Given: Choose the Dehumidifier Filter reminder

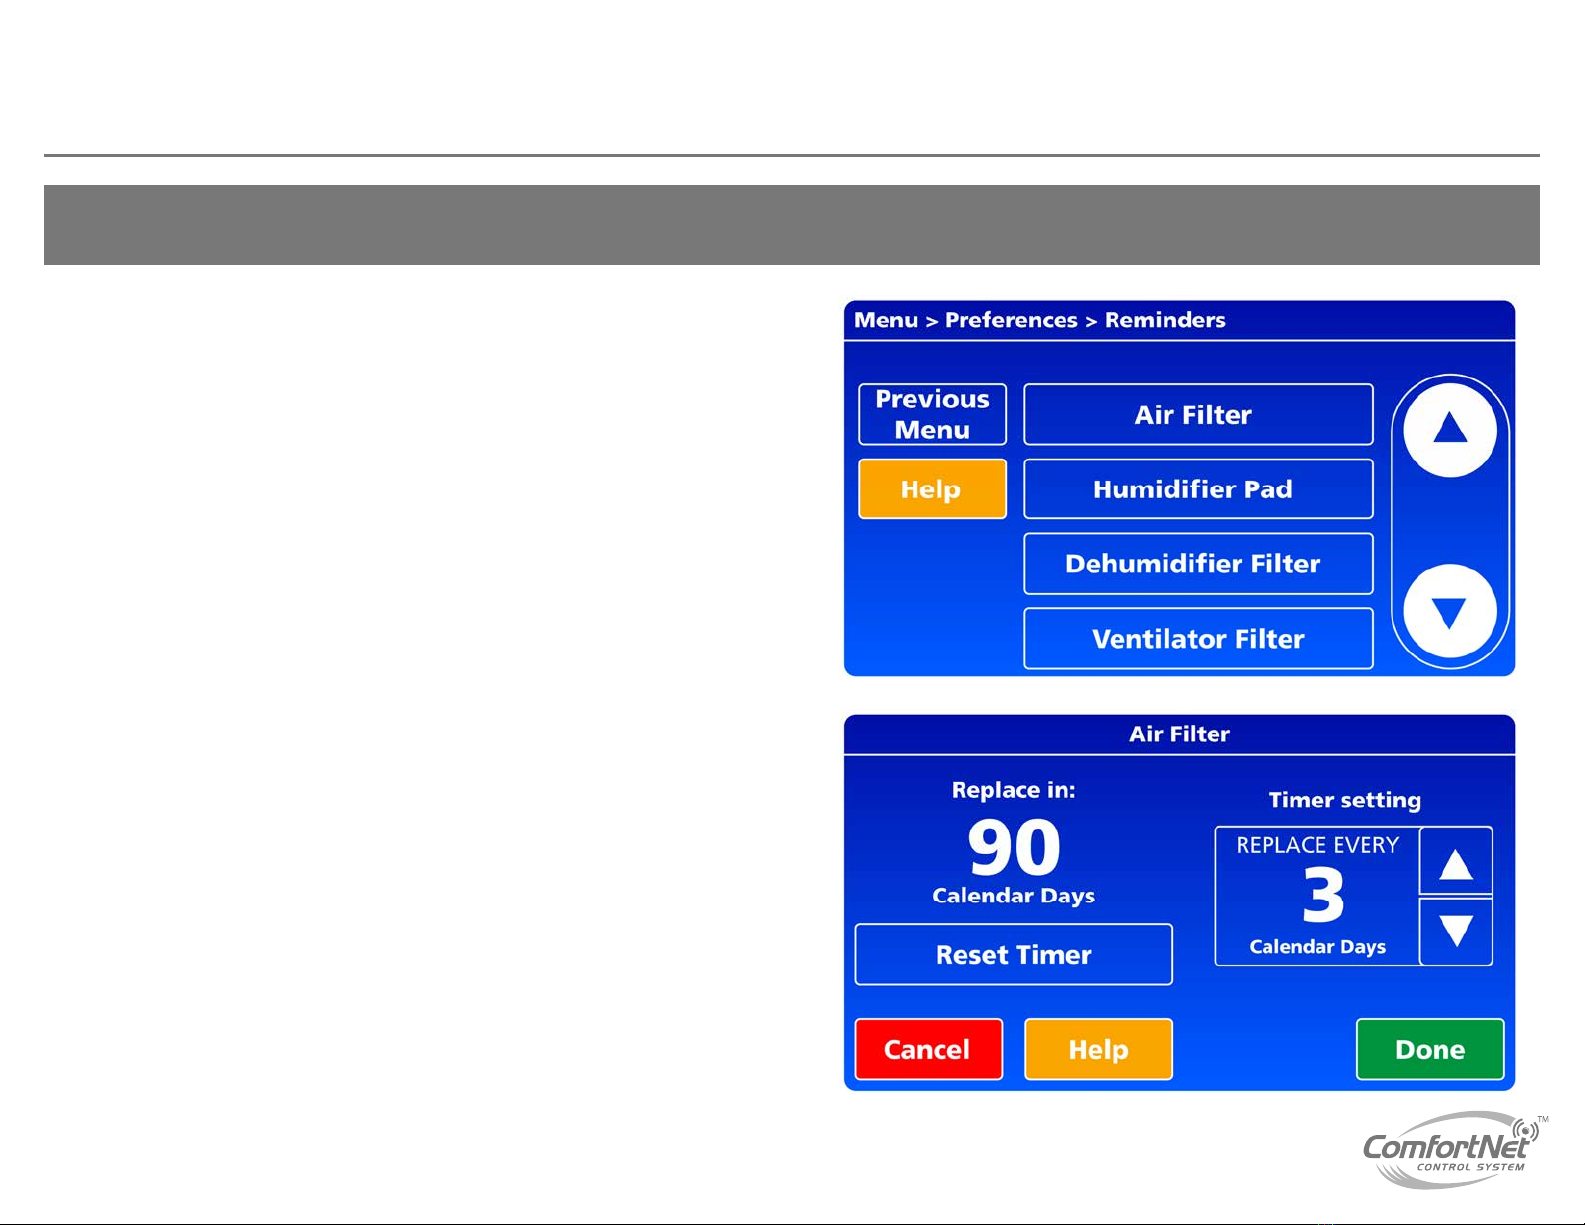Looking at the screenshot, I should pos(1197,564).
